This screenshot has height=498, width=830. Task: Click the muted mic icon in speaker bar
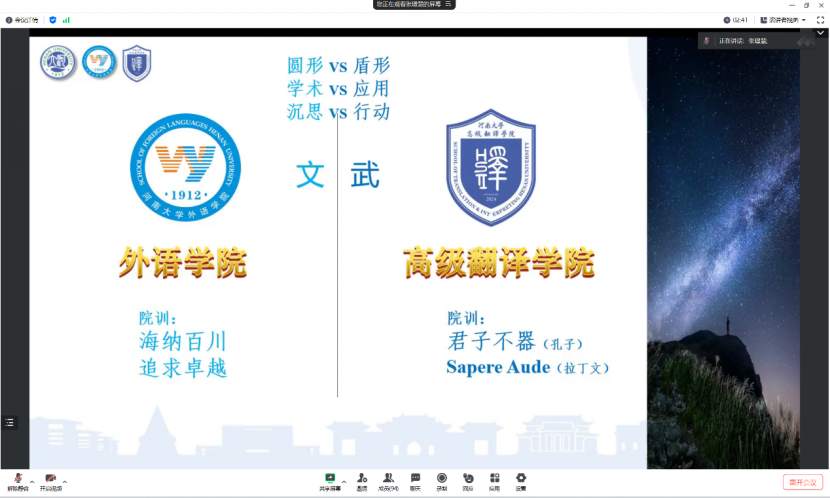pyautogui.click(x=706, y=41)
